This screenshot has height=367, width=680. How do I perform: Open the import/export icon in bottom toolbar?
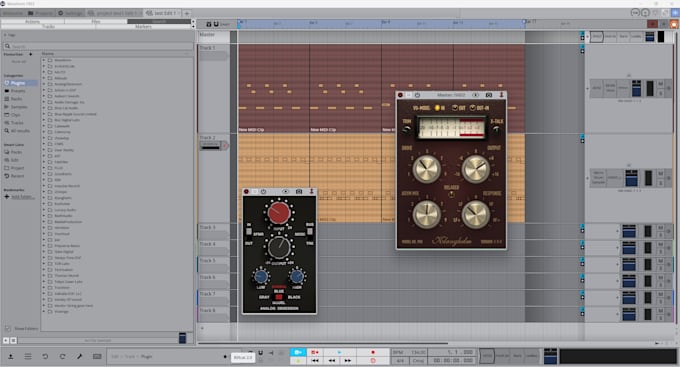pos(10,356)
